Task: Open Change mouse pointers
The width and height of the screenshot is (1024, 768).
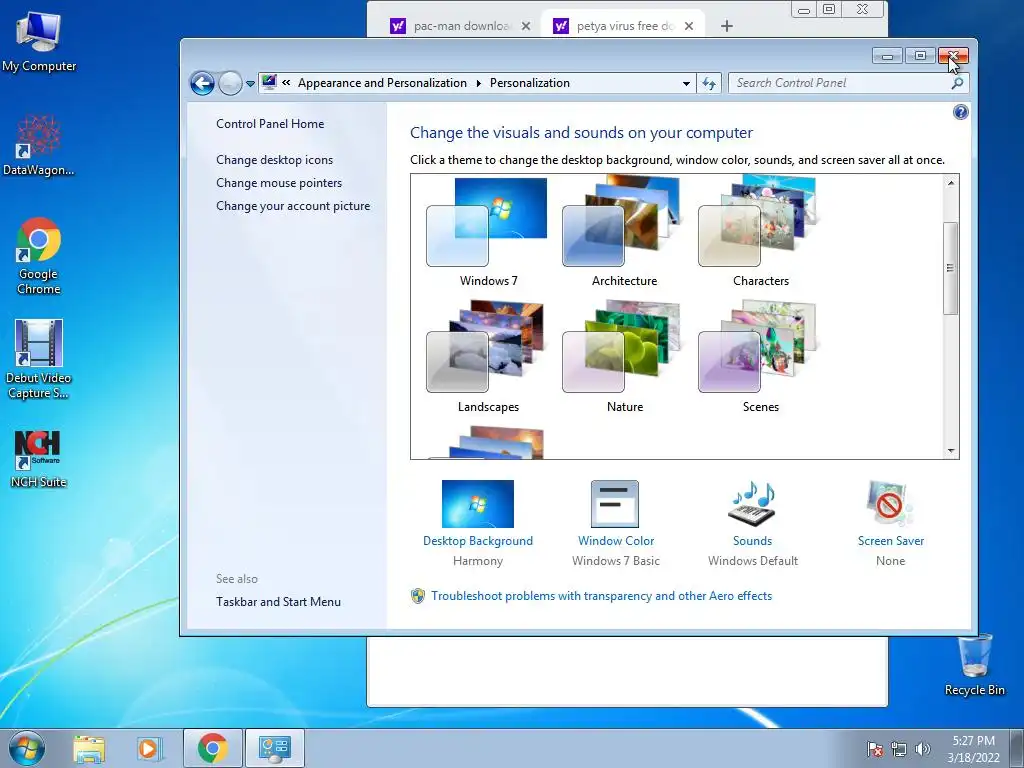Action: click(279, 183)
